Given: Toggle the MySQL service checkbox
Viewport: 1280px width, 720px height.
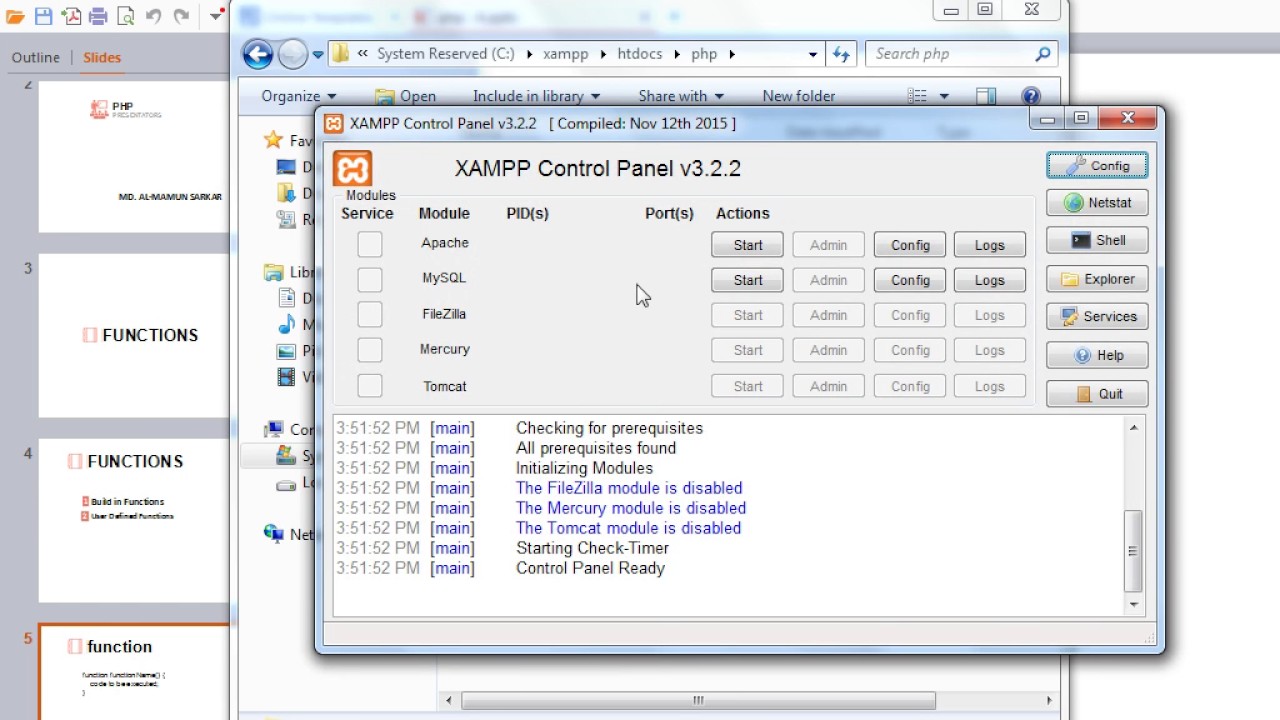Looking at the screenshot, I should pyautogui.click(x=370, y=279).
